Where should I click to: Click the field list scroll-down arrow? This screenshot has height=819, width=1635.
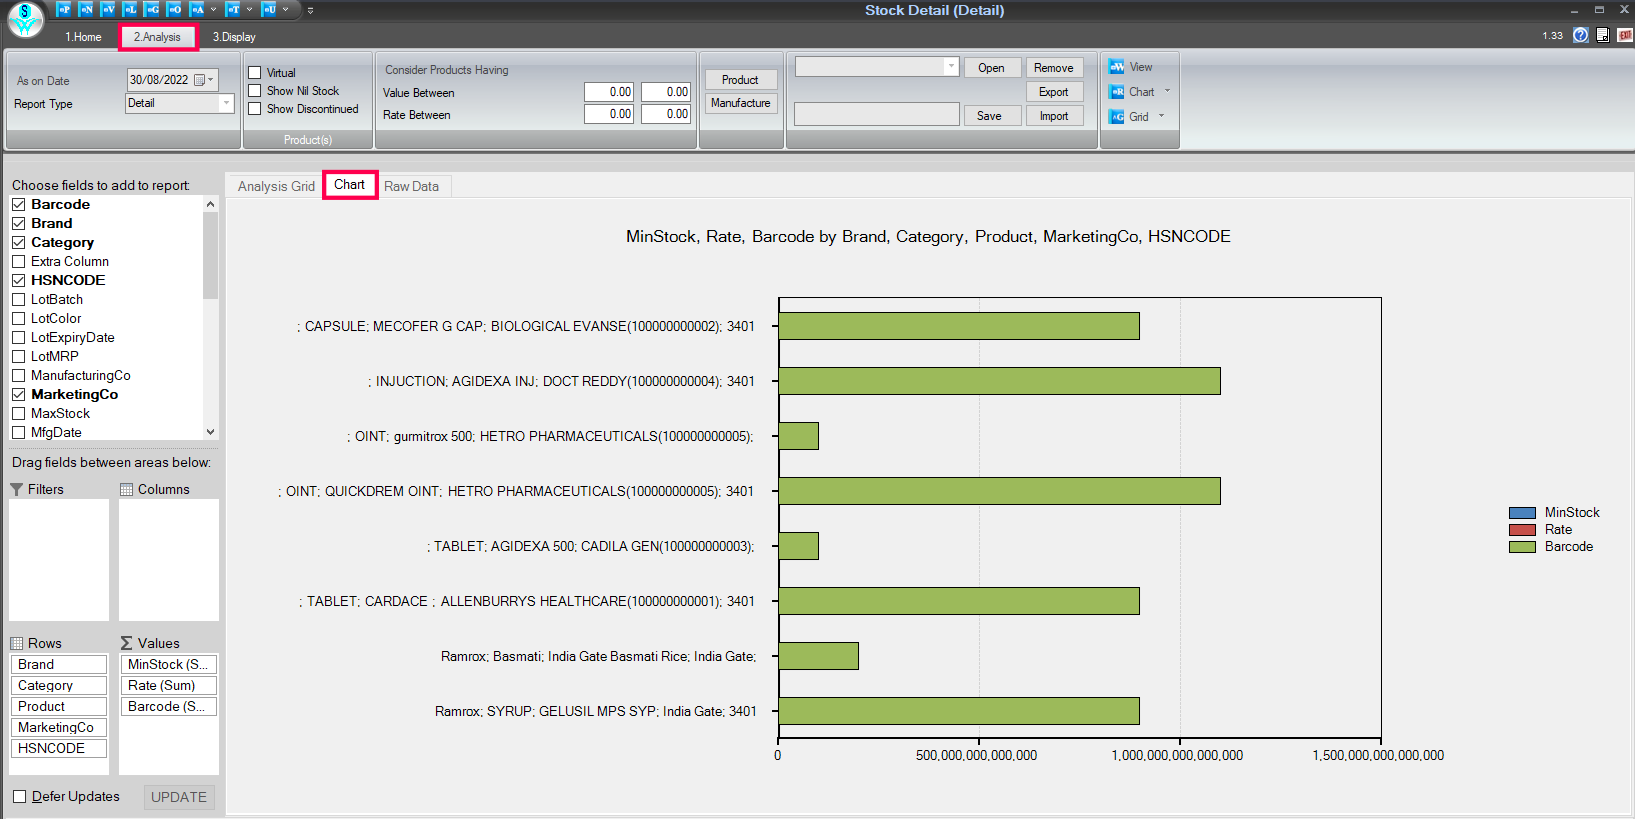point(210,432)
